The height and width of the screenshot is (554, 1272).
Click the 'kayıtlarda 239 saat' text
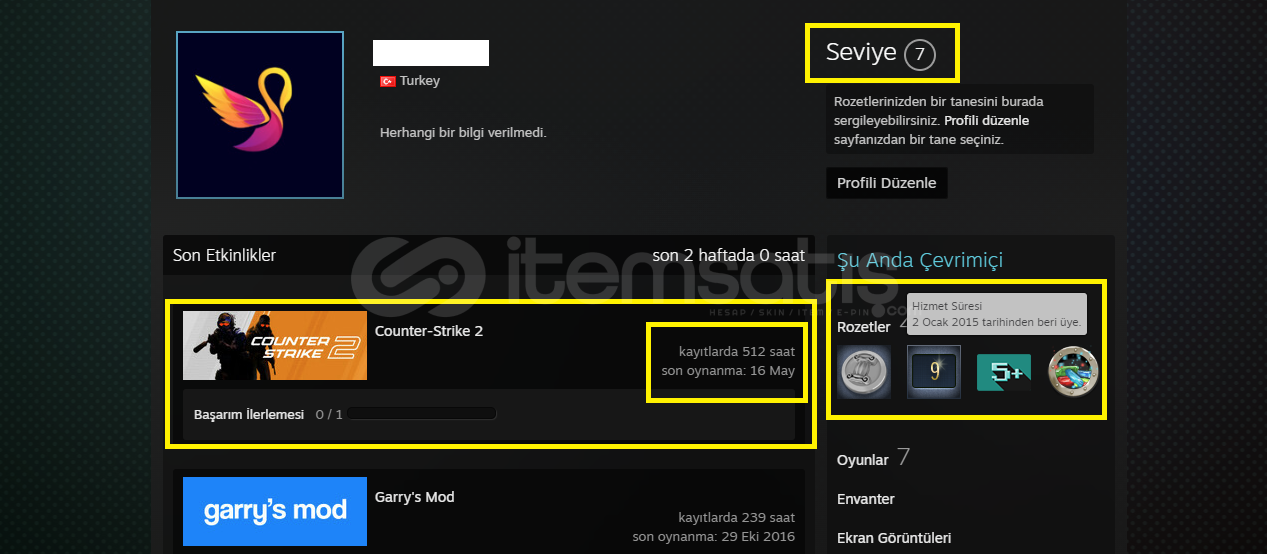click(x=736, y=517)
